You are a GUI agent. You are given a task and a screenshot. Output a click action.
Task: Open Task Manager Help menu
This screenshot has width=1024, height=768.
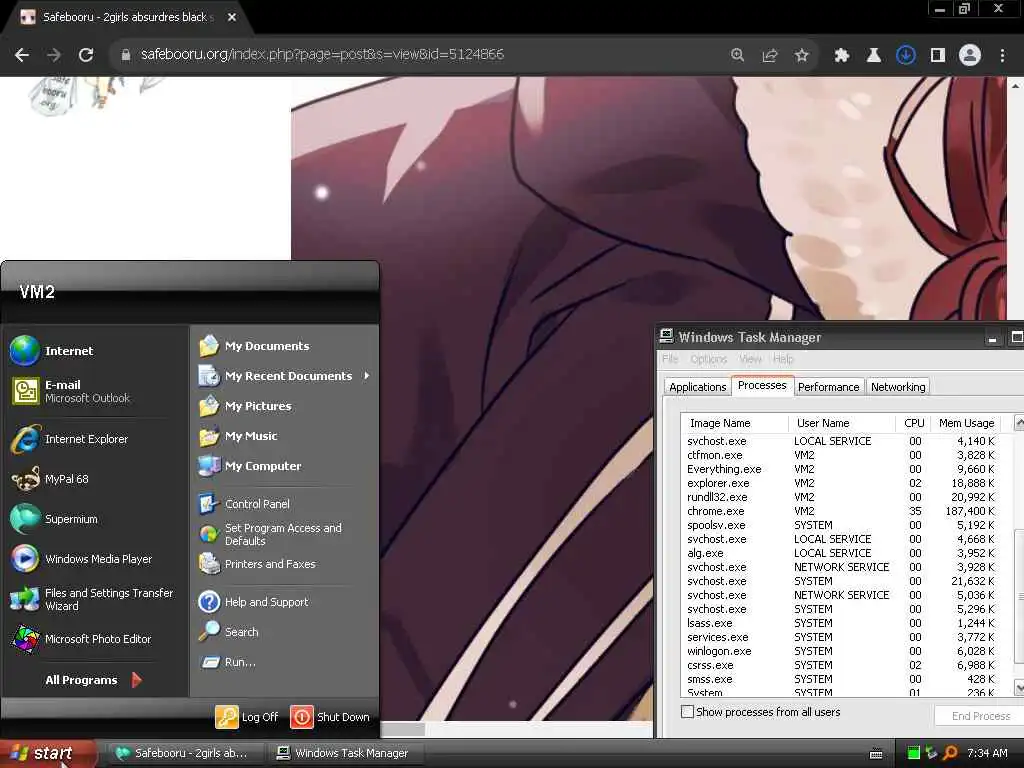(x=783, y=359)
